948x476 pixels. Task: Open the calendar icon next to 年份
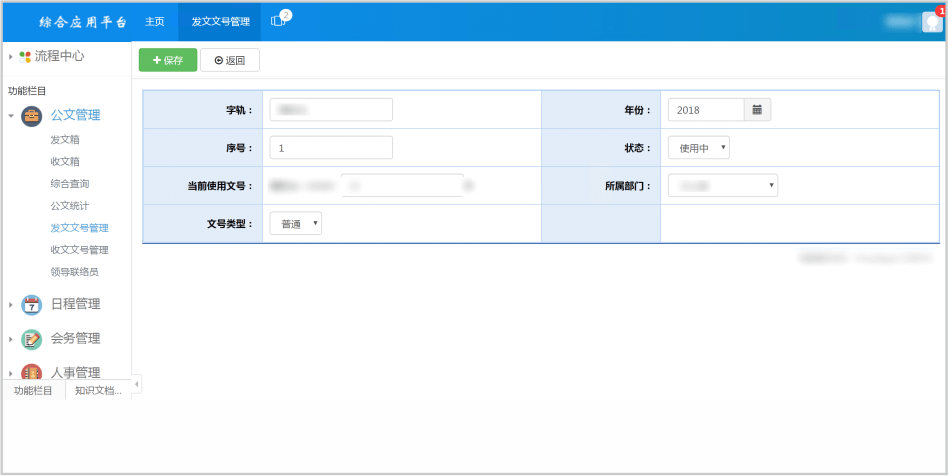757,110
